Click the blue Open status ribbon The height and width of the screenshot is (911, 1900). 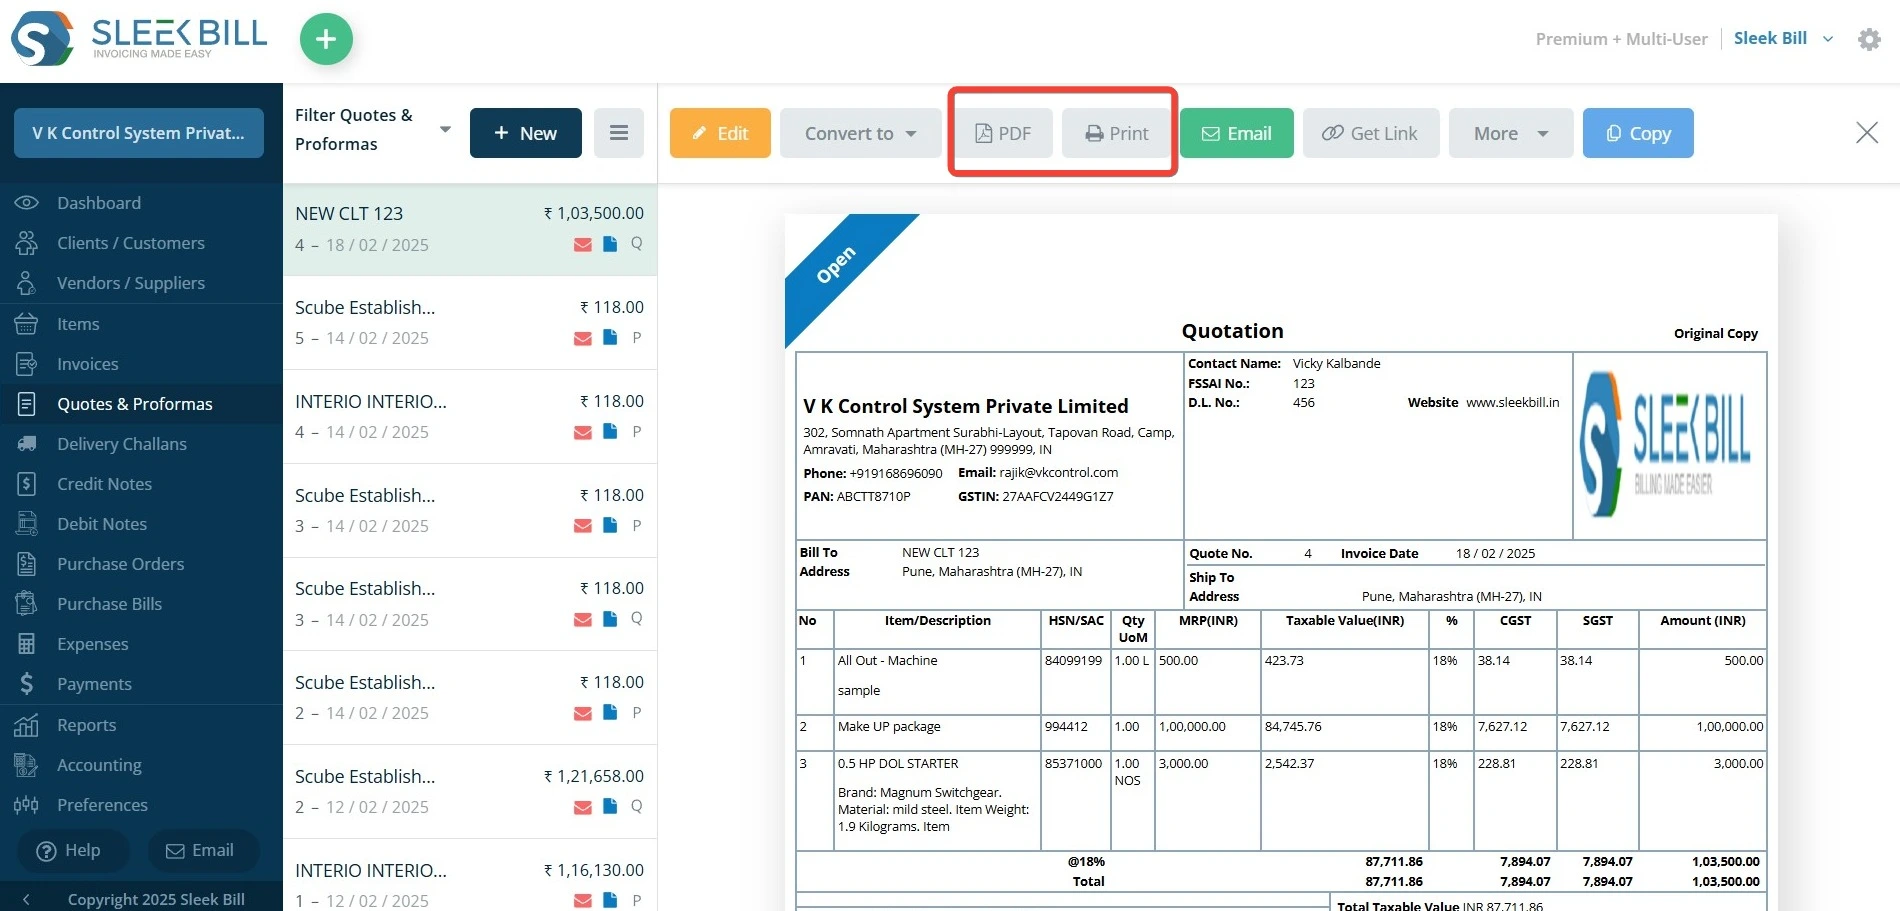coord(836,265)
